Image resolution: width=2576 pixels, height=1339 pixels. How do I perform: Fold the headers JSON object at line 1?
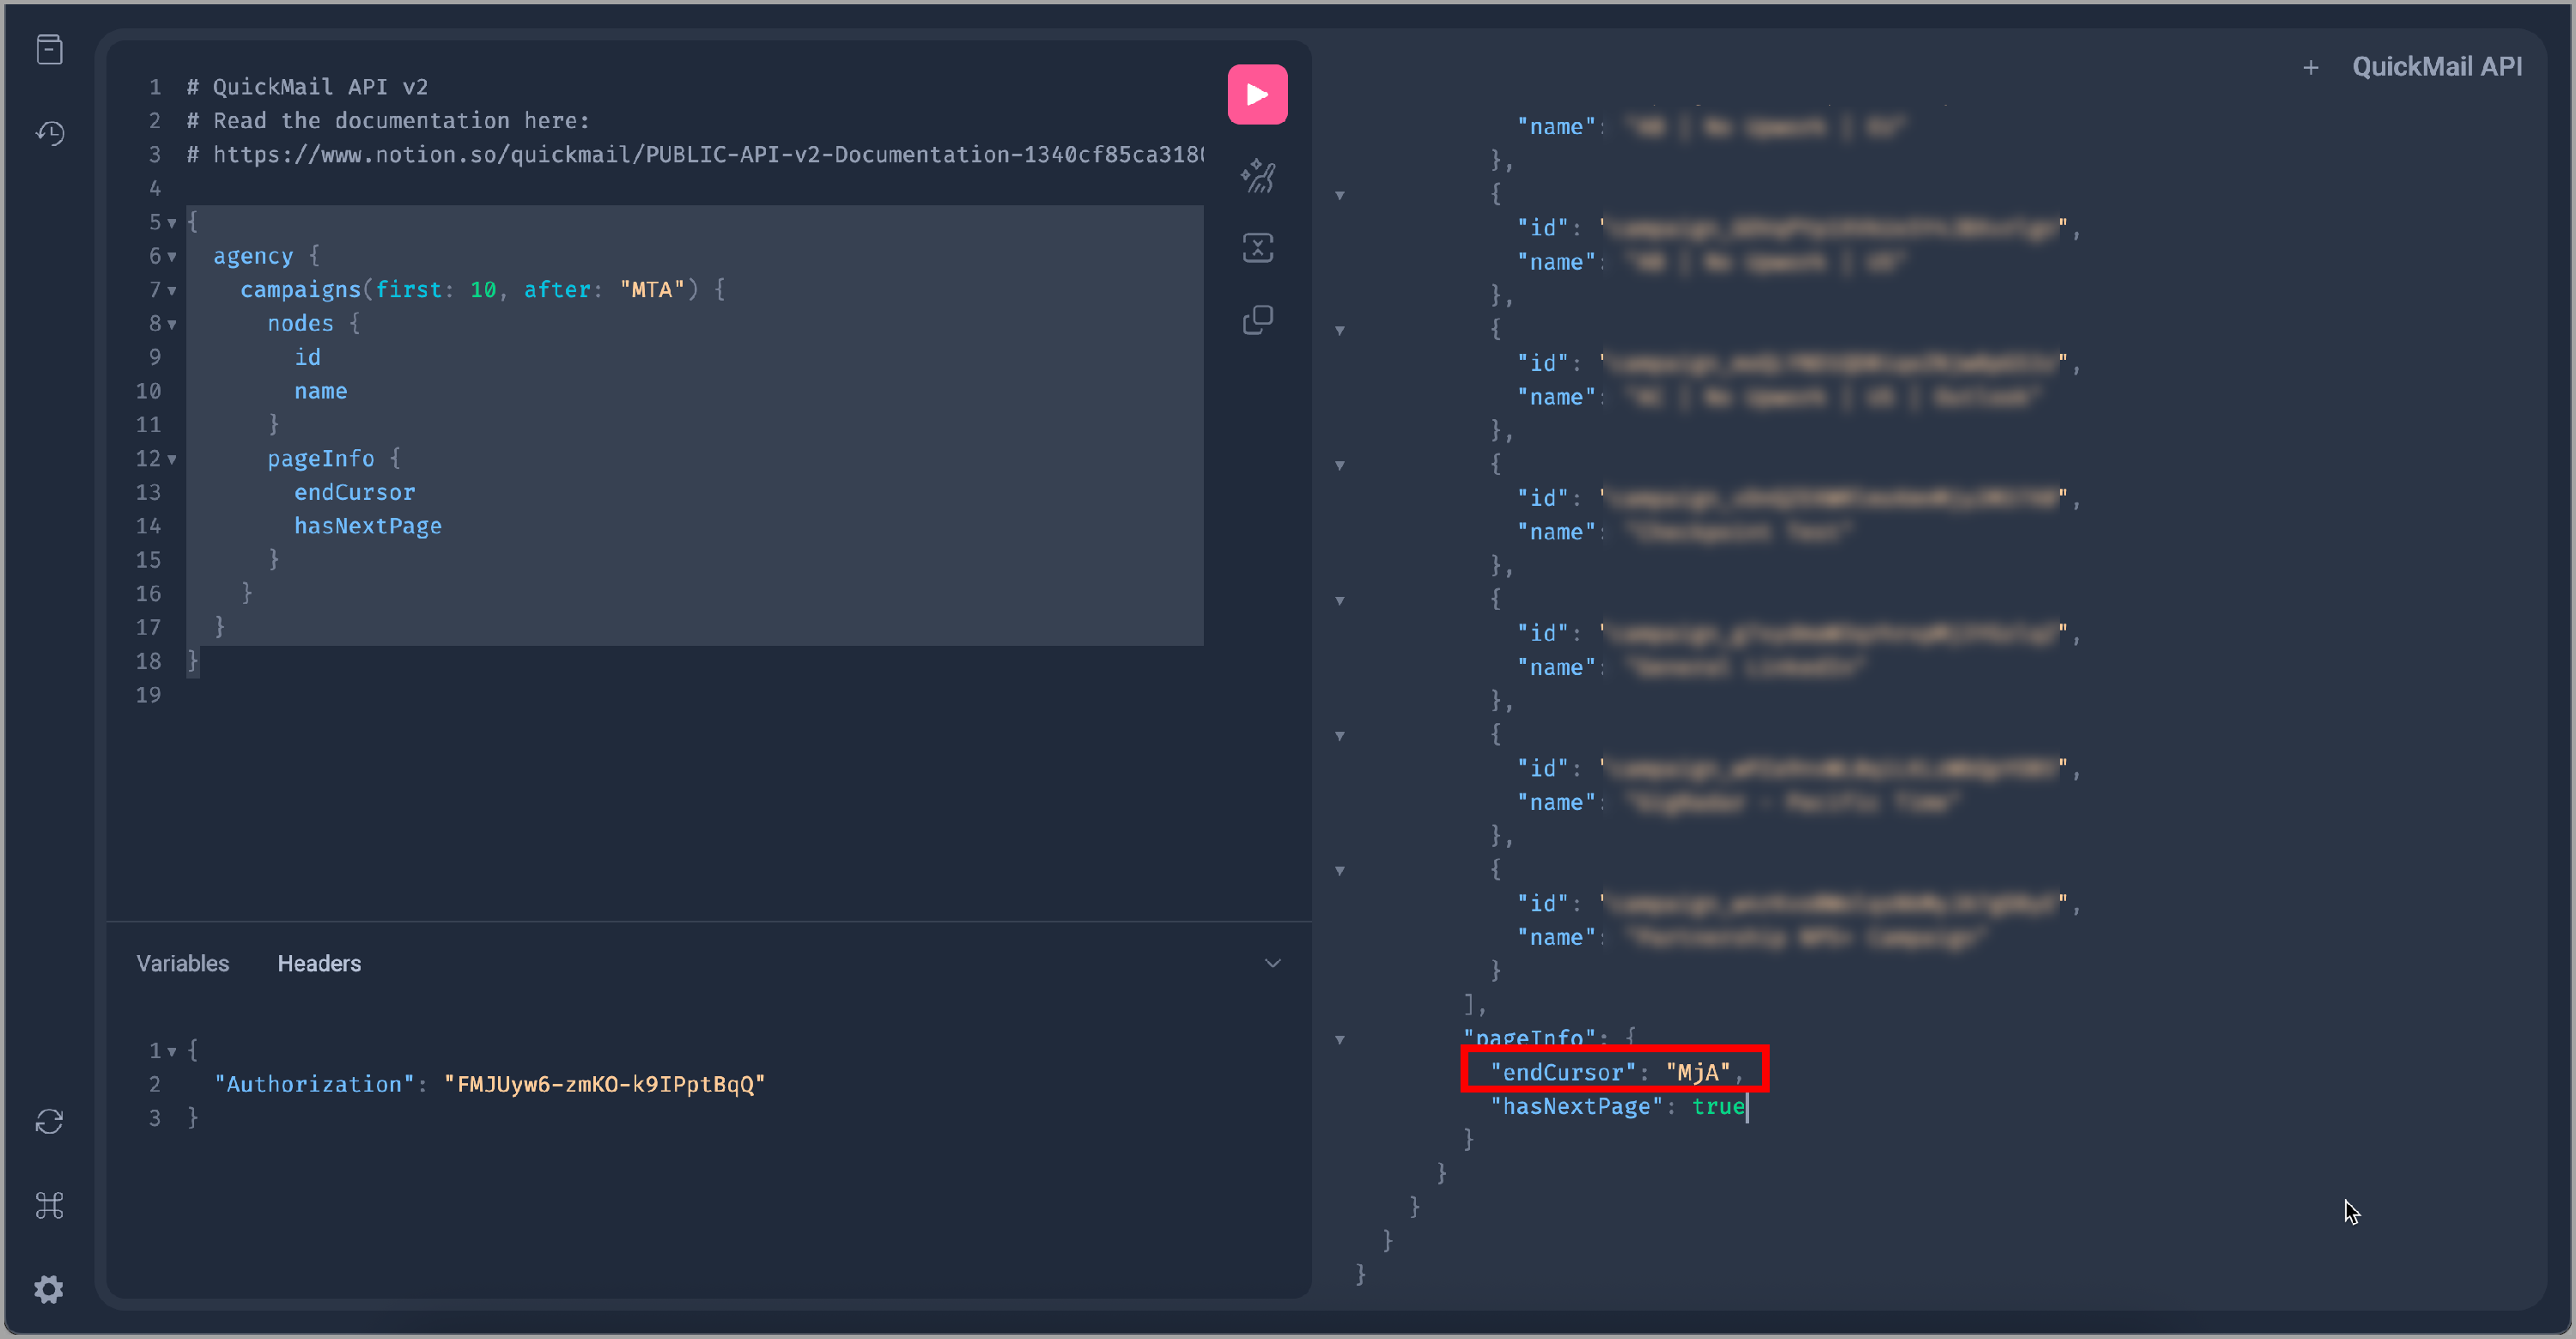[172, 1051]
